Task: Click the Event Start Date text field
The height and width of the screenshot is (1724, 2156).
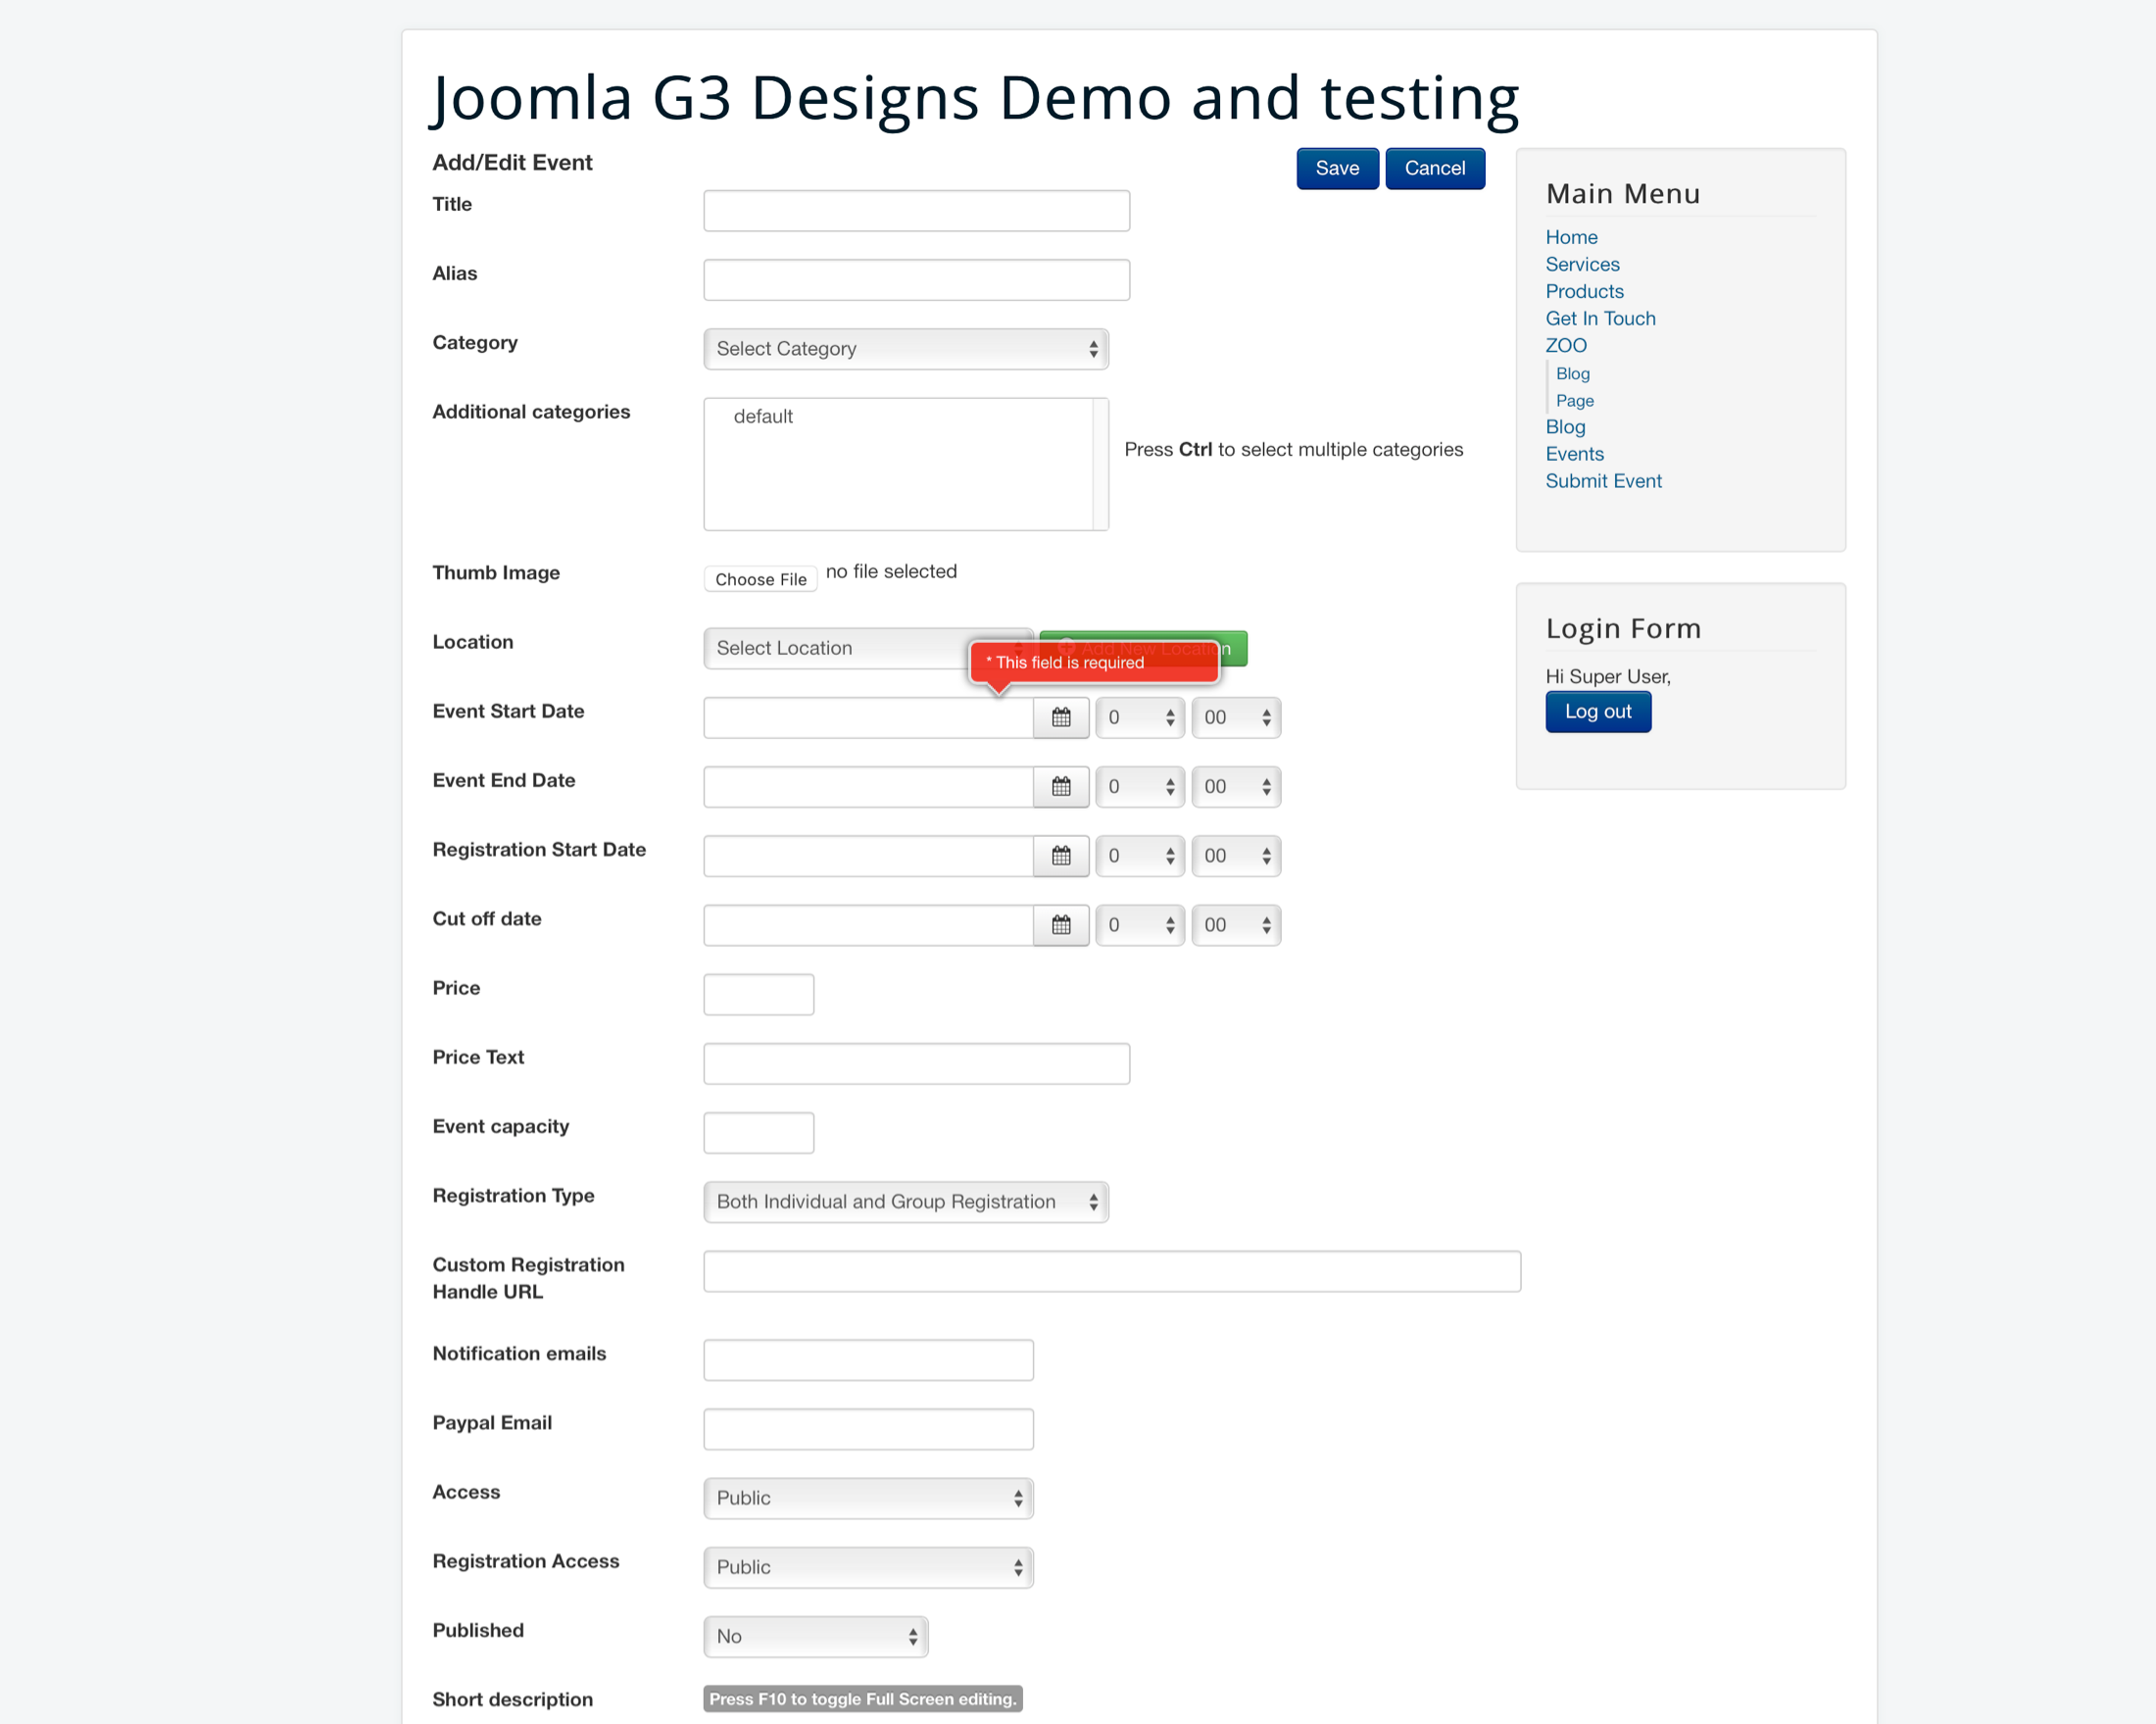Action: tap(868, 717)
